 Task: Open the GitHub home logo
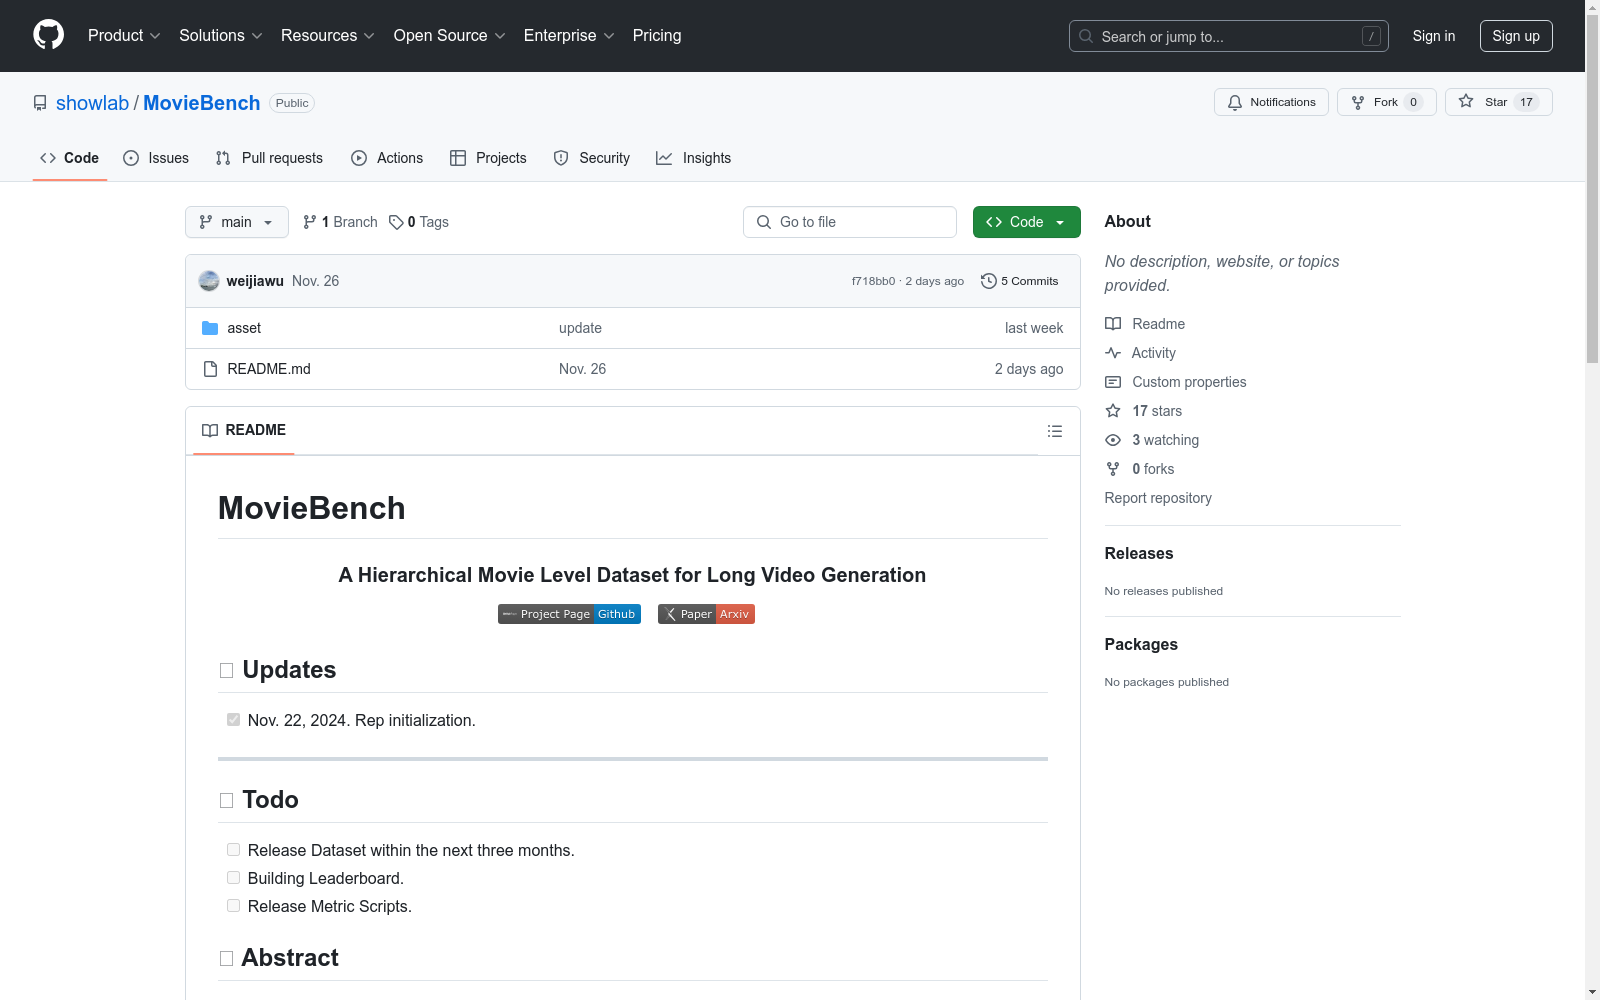coord(48,35)
